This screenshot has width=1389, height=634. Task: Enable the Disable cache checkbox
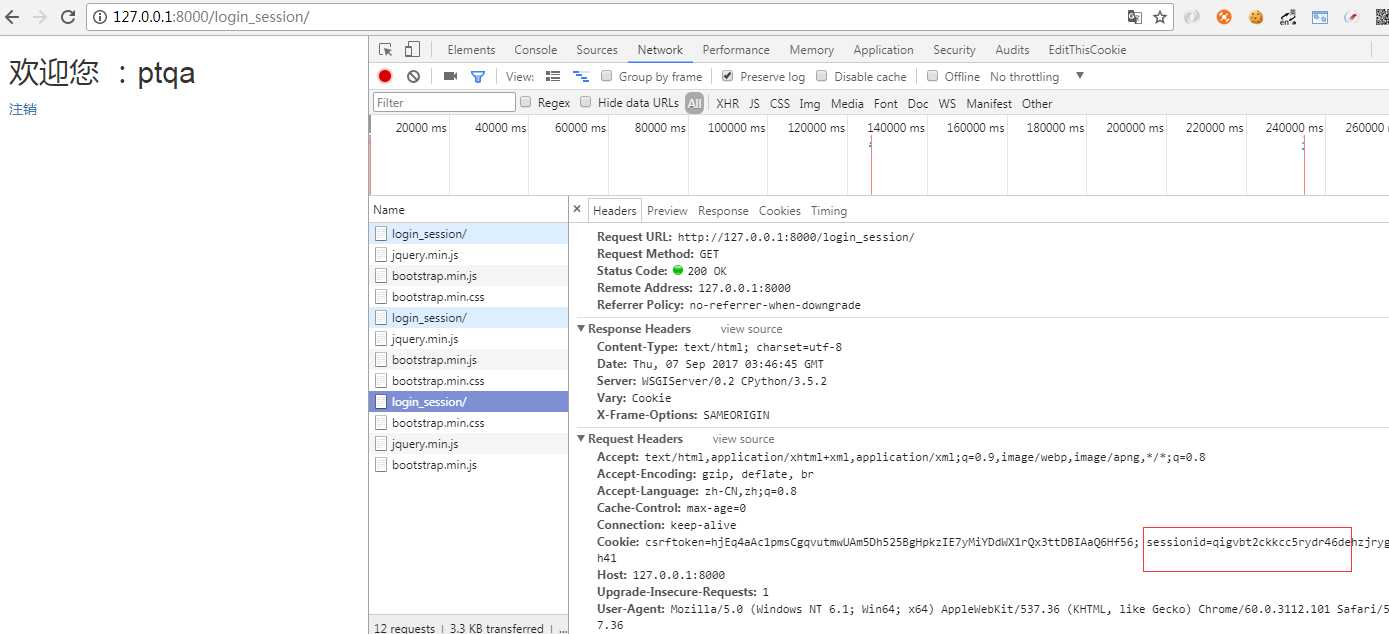tap(822, 76)
